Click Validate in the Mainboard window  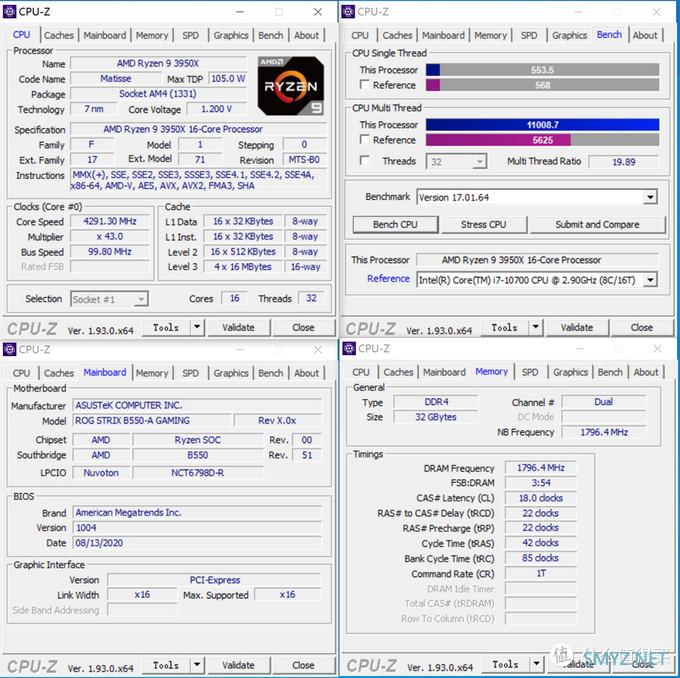pyautogui.click(x=239, y=665)
